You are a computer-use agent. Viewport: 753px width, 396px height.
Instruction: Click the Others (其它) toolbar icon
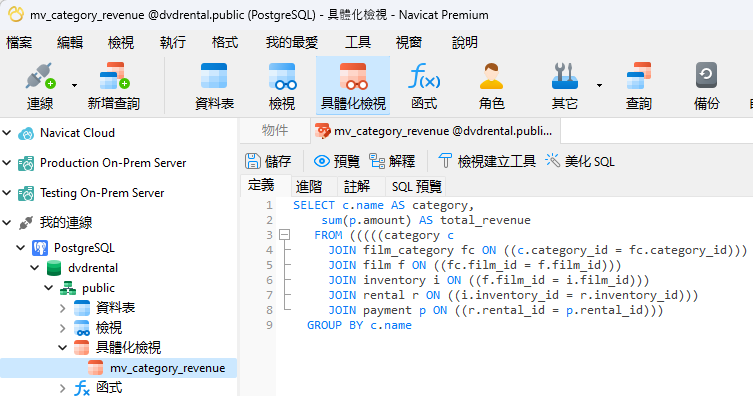pyautogui.click(x=565, y=86)
